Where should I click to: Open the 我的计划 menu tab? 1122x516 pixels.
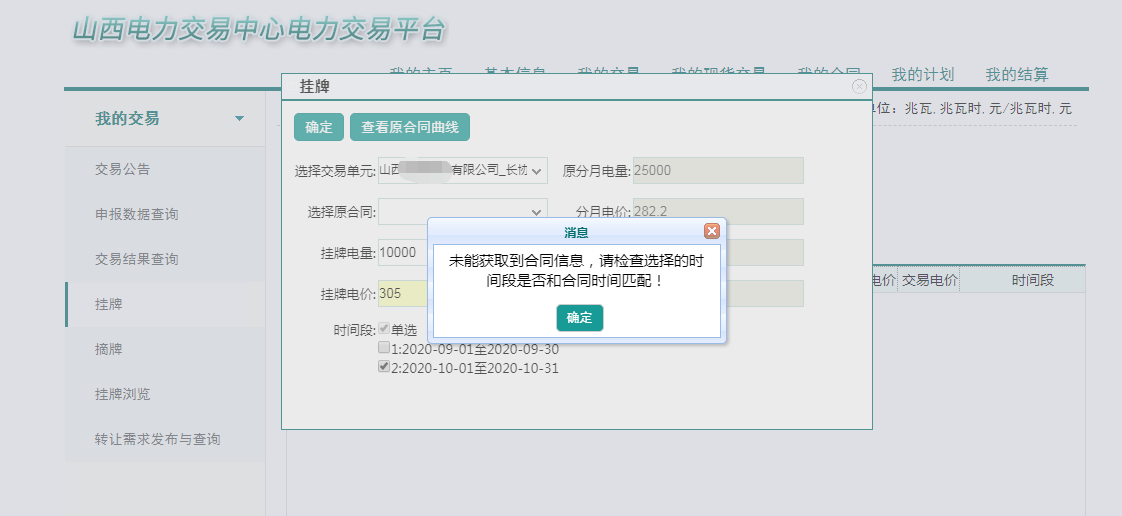coord(922,75)
